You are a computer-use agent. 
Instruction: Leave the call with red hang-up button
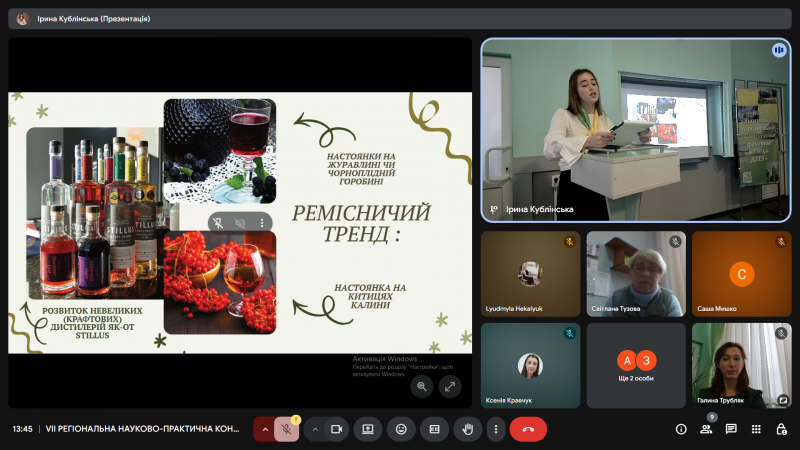click(528, 429)
